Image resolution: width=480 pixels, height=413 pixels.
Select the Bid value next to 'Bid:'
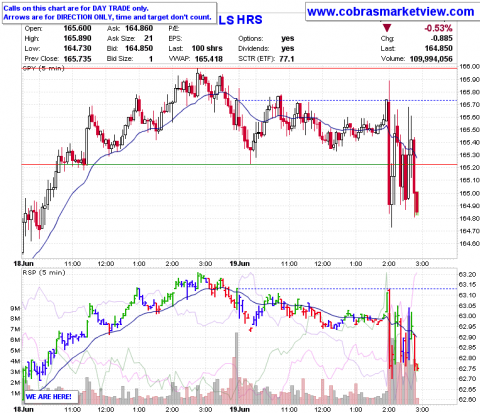click(x=139, y=48)
